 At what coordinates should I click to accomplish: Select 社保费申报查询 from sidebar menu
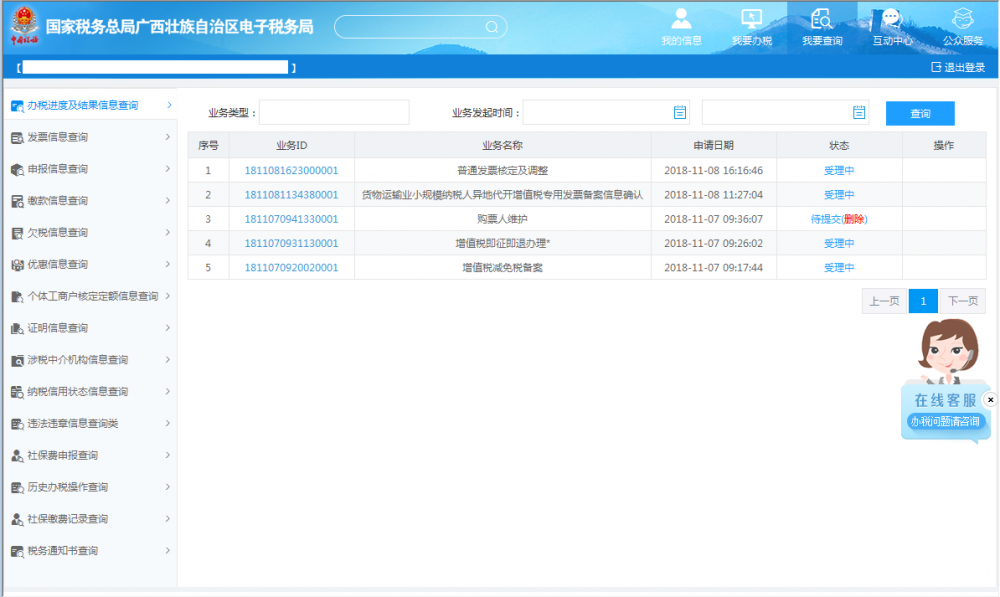pyautogui.click(x=62, y=456)
